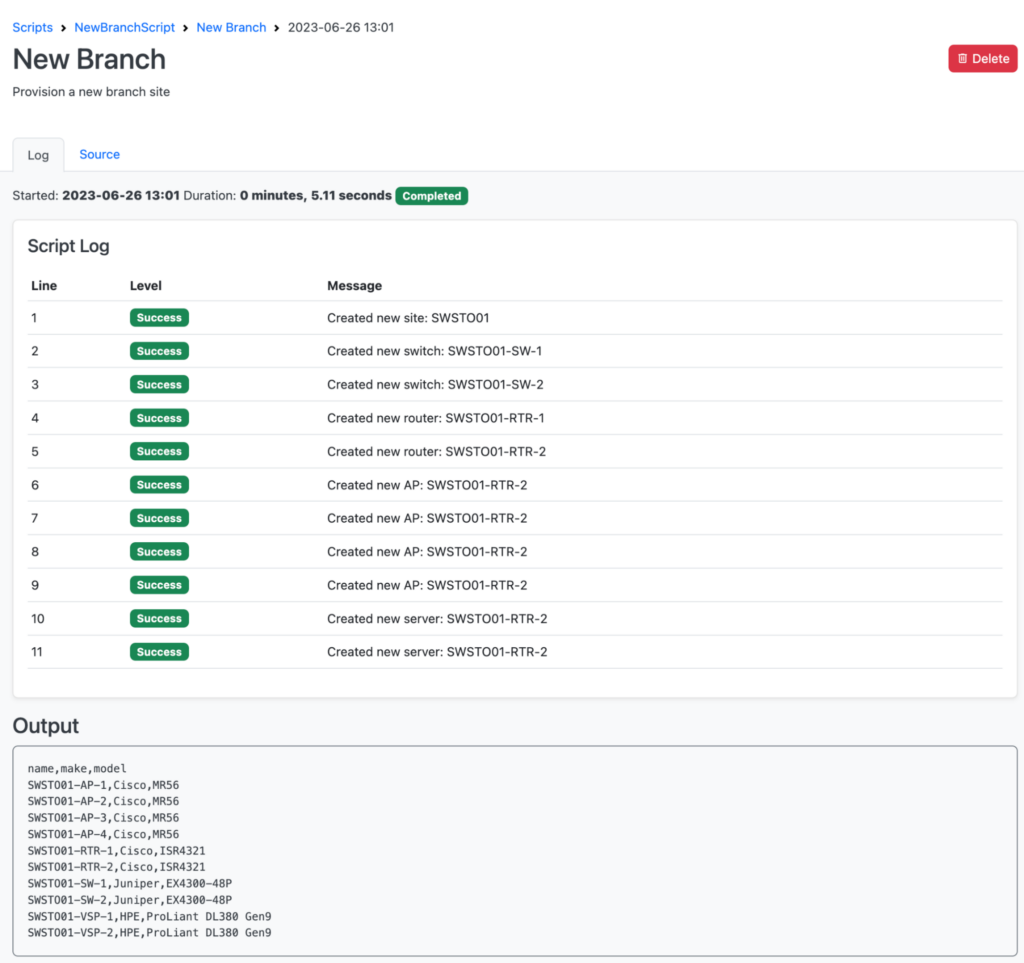Select message 'Created new switch: SWSTO01-SW-1'
The image size is (1024, 963).
click(434, 351)
